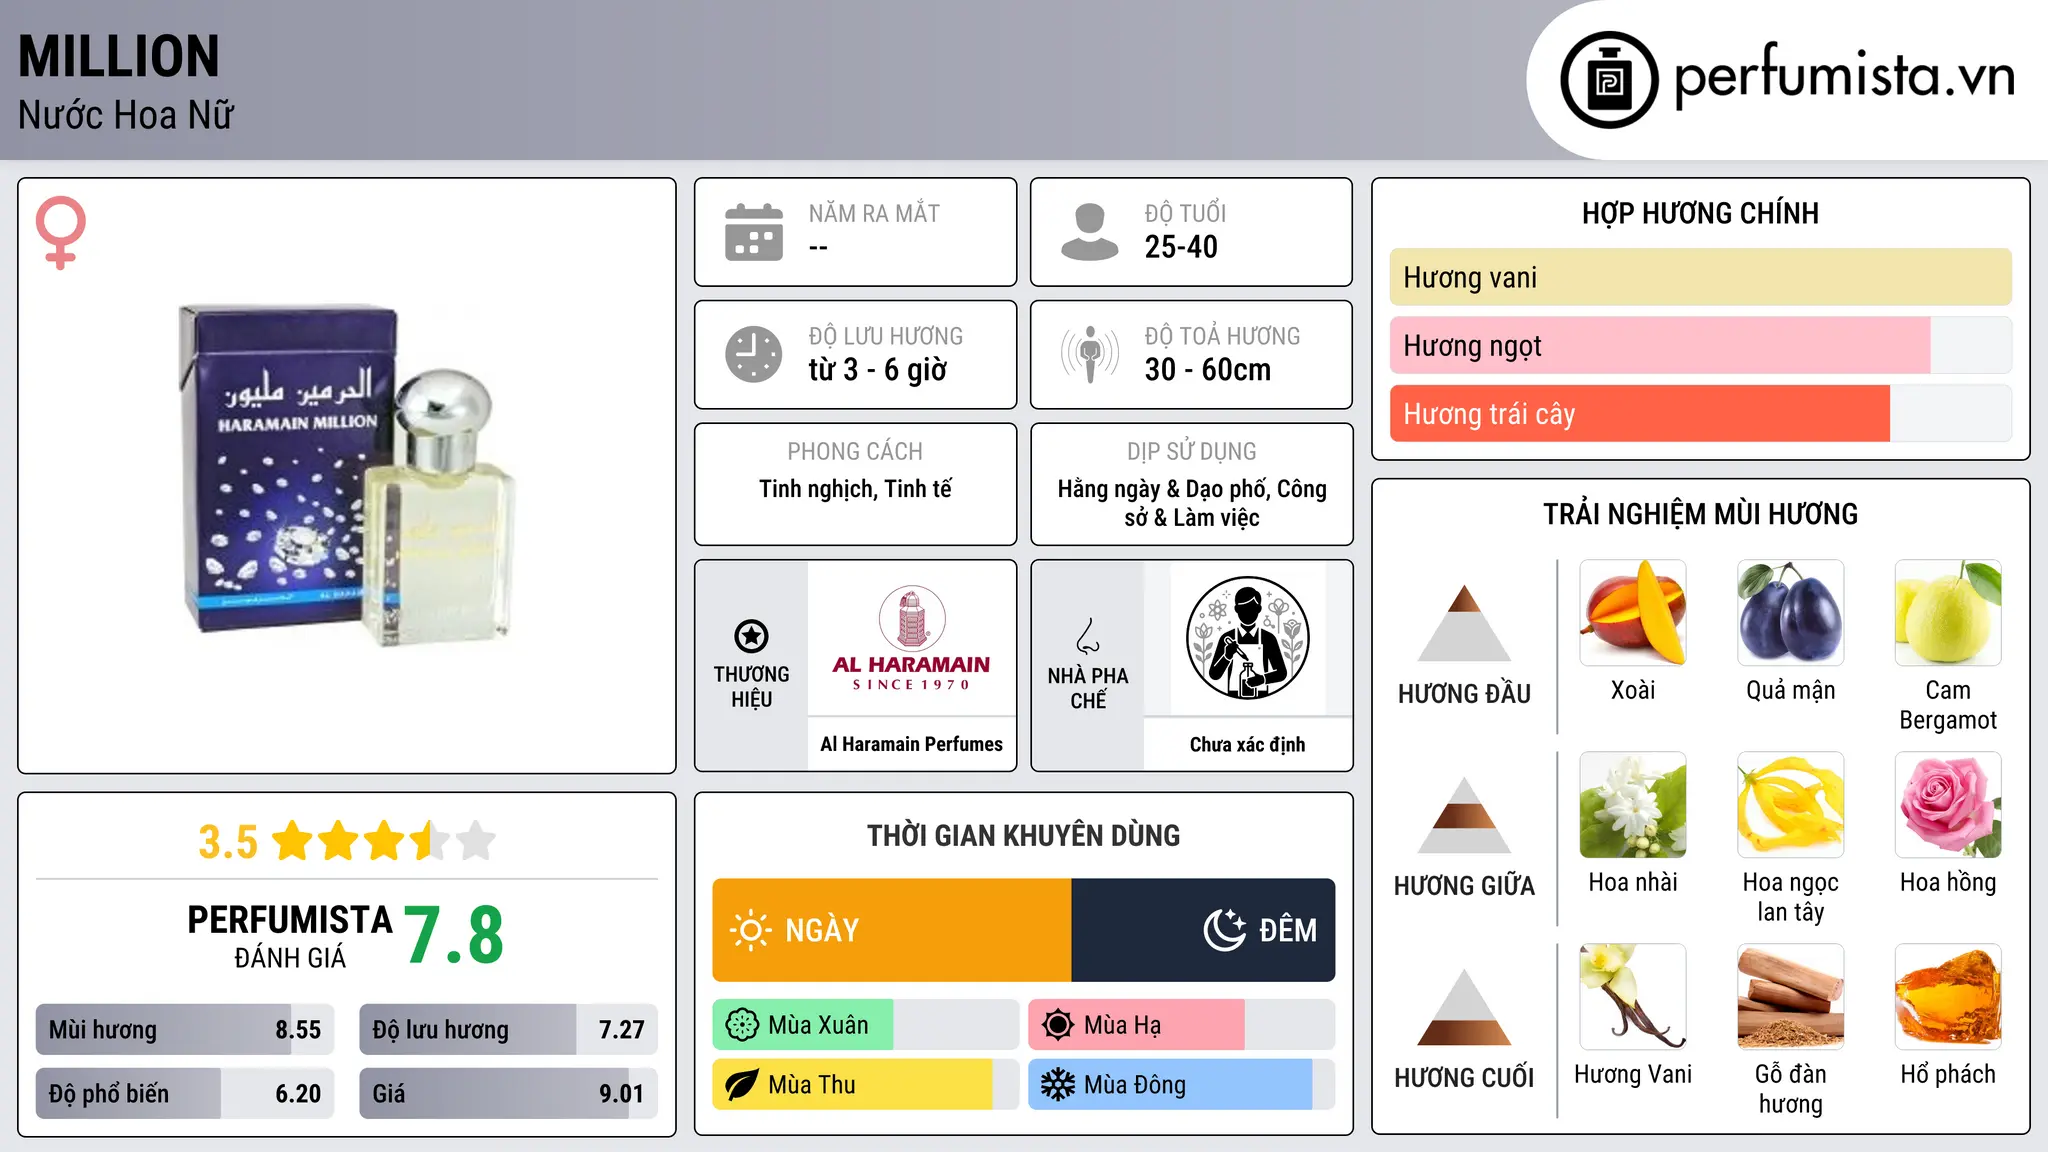Click the Mùi hương 8.55 score bar
The height and width of the screenshot is (1152, 2048).
click(x=185, y=1030)
